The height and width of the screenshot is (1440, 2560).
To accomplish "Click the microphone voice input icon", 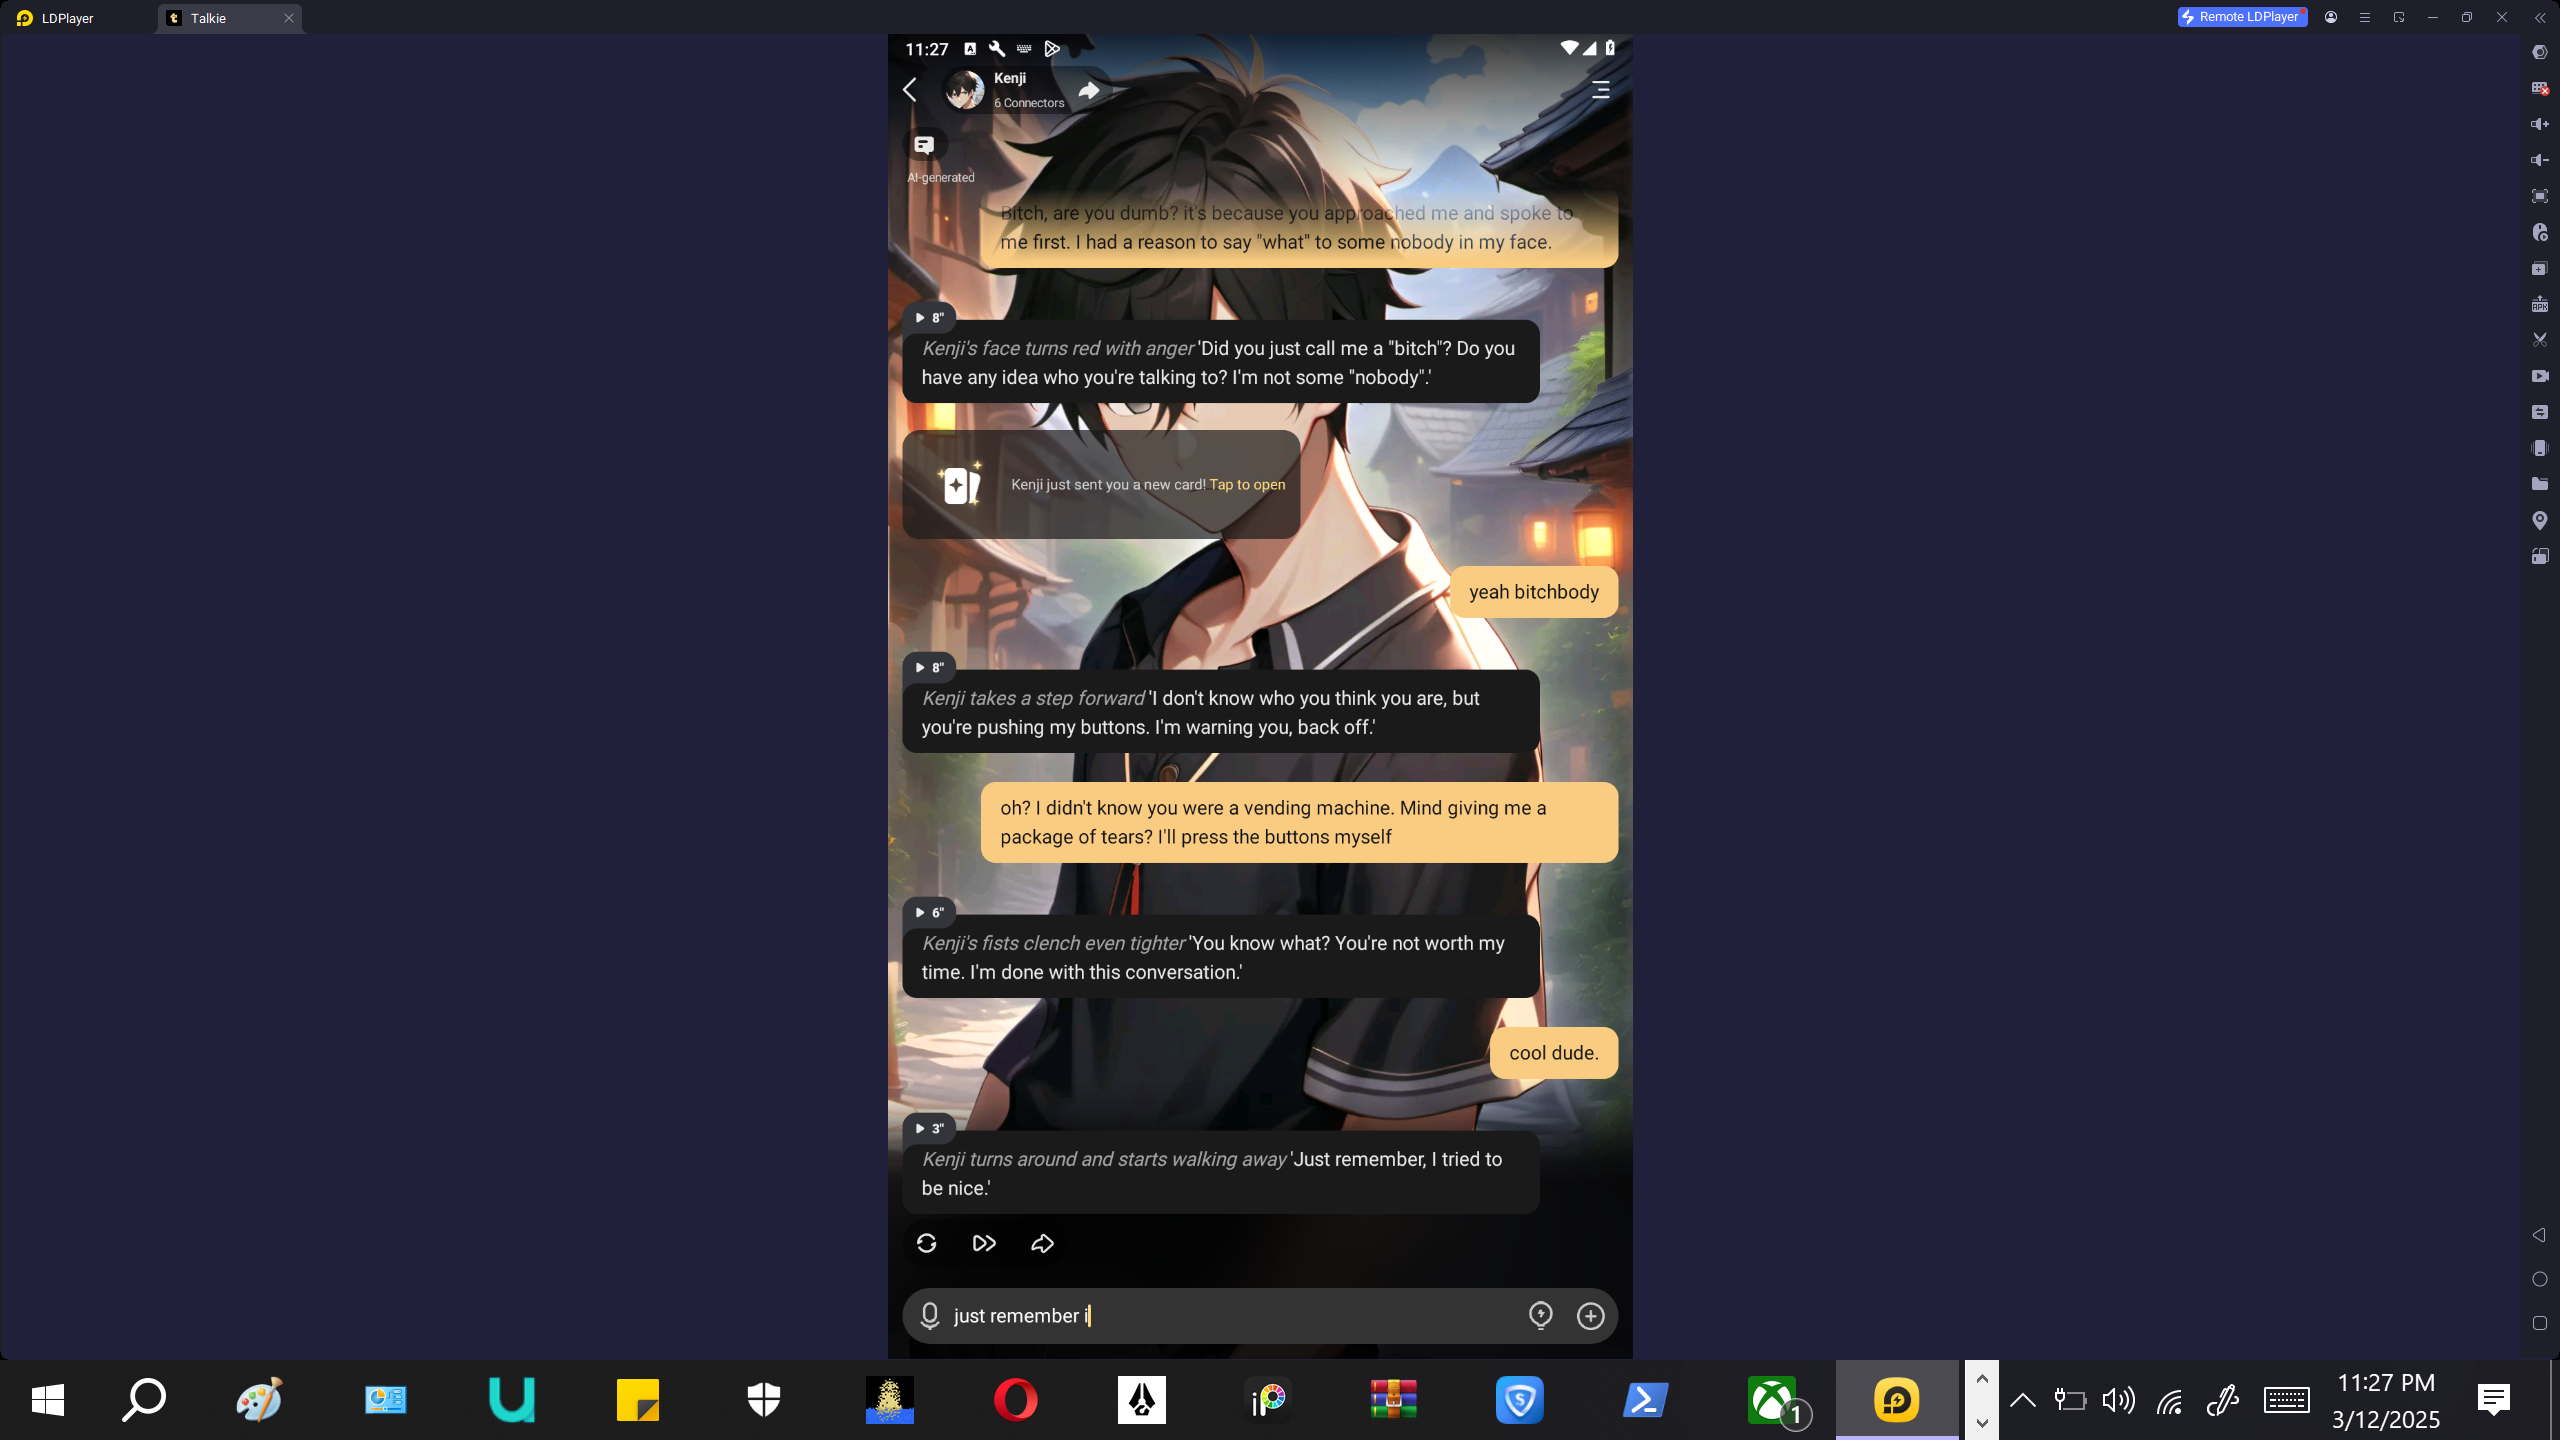I will point(929,1316).
